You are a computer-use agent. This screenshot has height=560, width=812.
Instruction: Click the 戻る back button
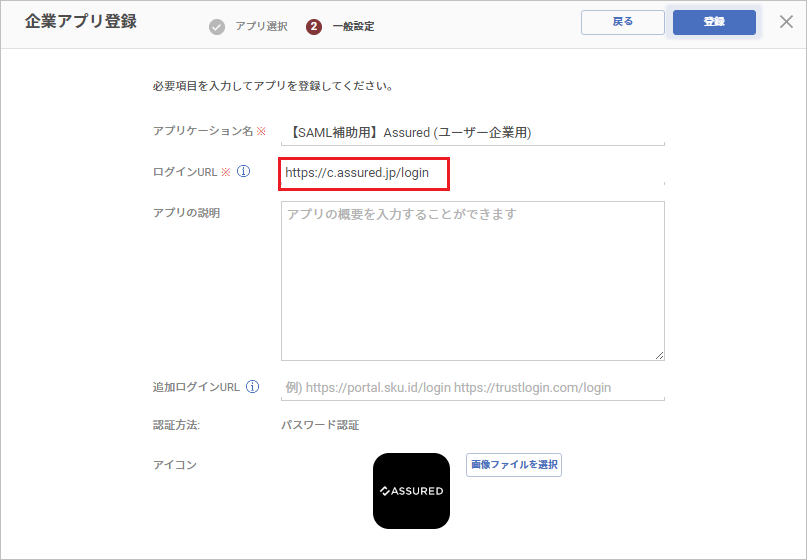click(x=622, y=22)
